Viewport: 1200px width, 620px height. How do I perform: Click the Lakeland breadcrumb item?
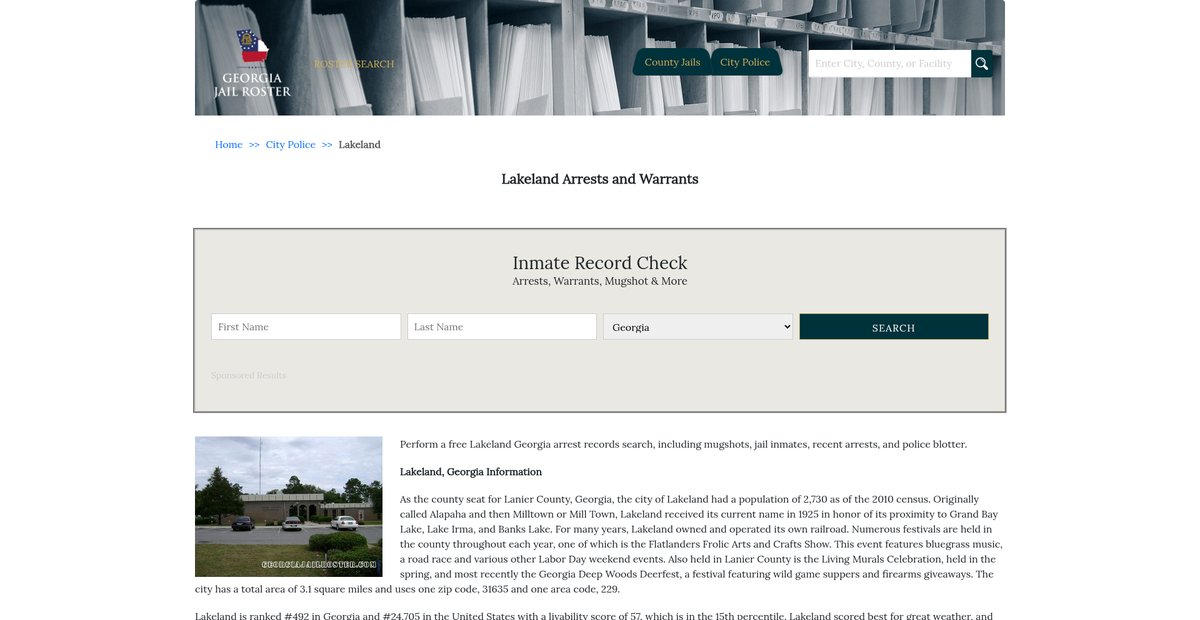point(359,145)
